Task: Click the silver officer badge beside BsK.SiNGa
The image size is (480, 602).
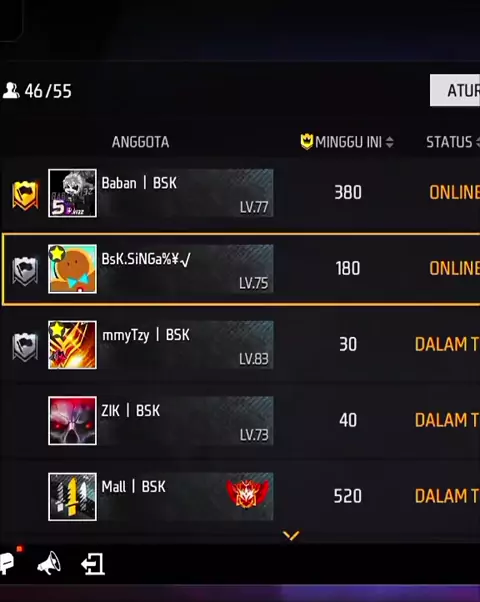Action: point(25,271)
